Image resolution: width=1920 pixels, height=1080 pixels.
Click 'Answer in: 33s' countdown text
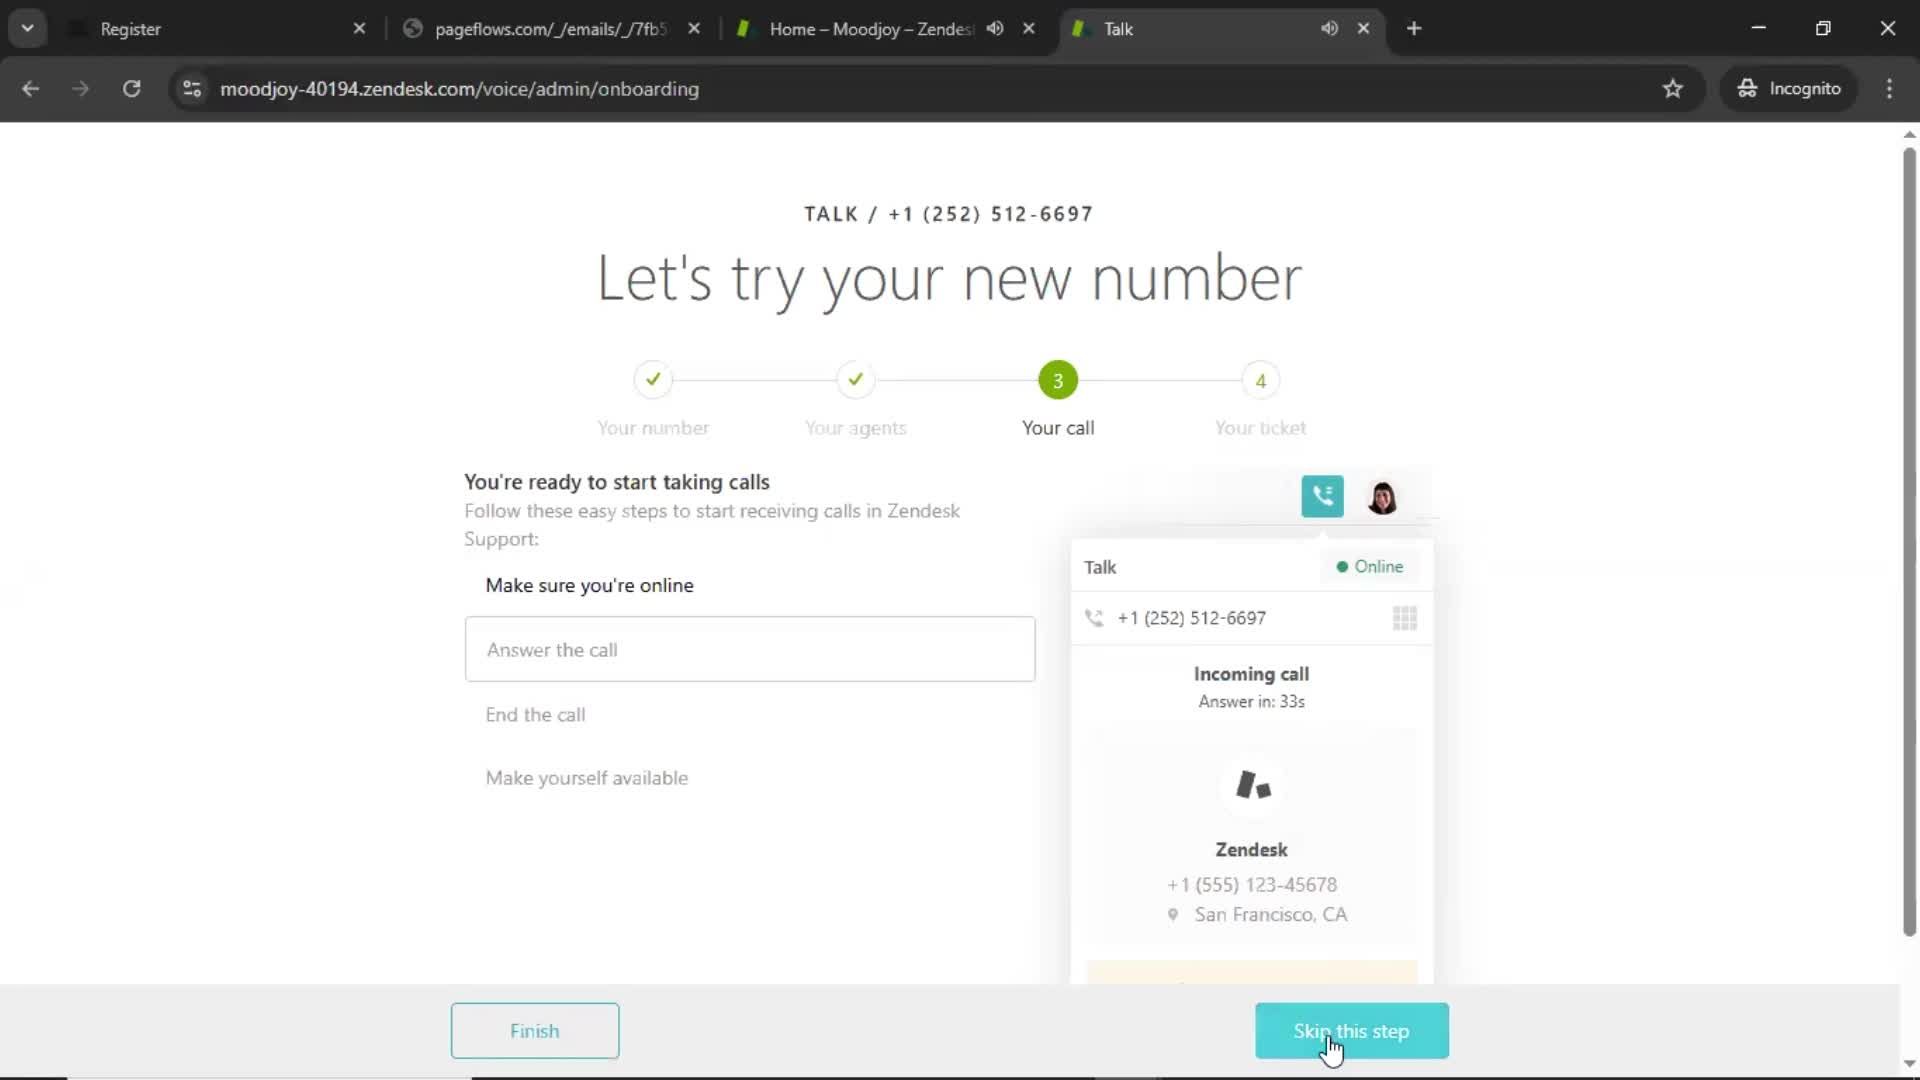click(x=1251, y=702)
